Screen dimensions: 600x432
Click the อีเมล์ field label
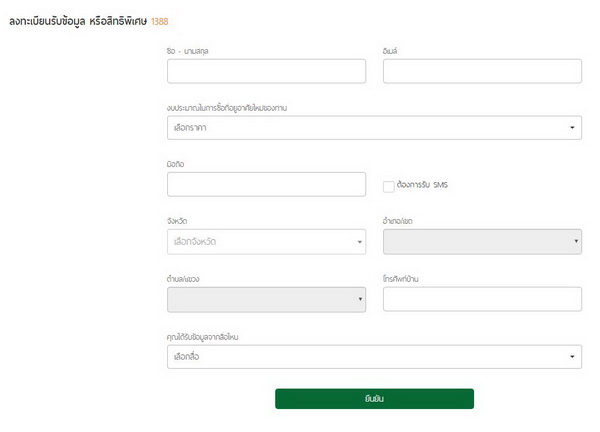click(x=391, y=49)
